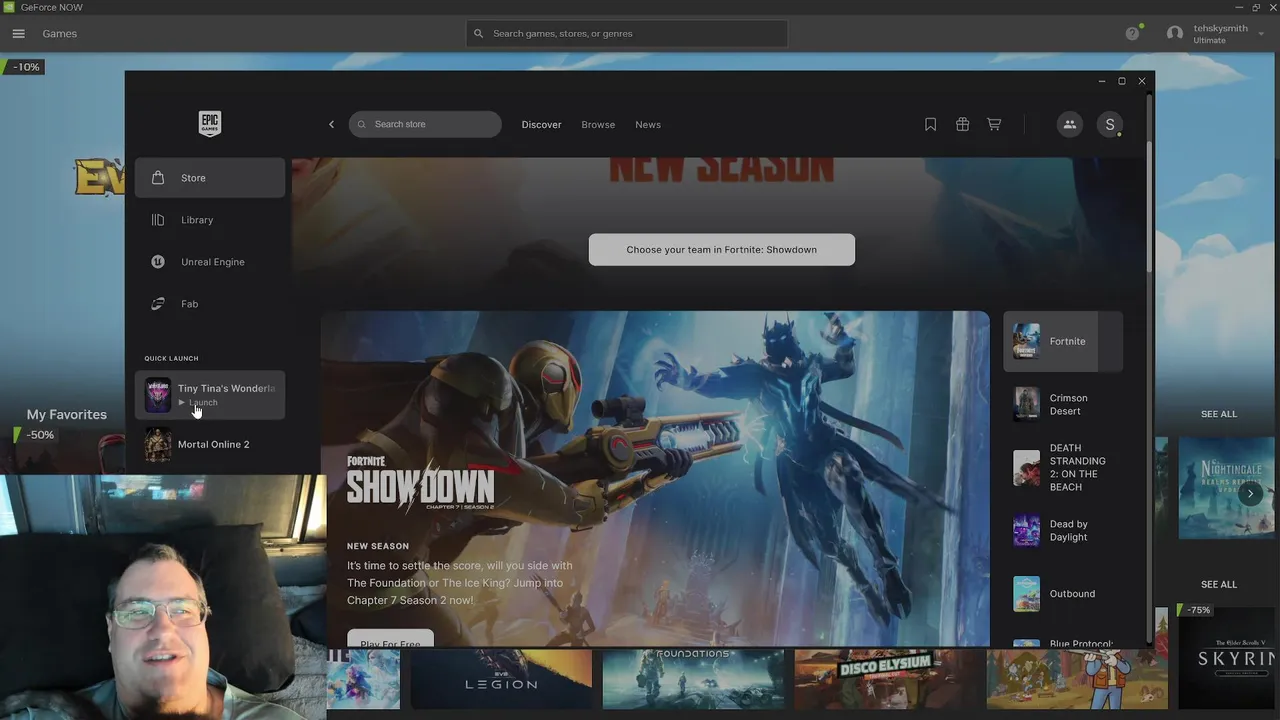Click the Mortal Online 2 cover thumbnail
Viewport: 1280px width, 720px height.
[x=158, y=445]
